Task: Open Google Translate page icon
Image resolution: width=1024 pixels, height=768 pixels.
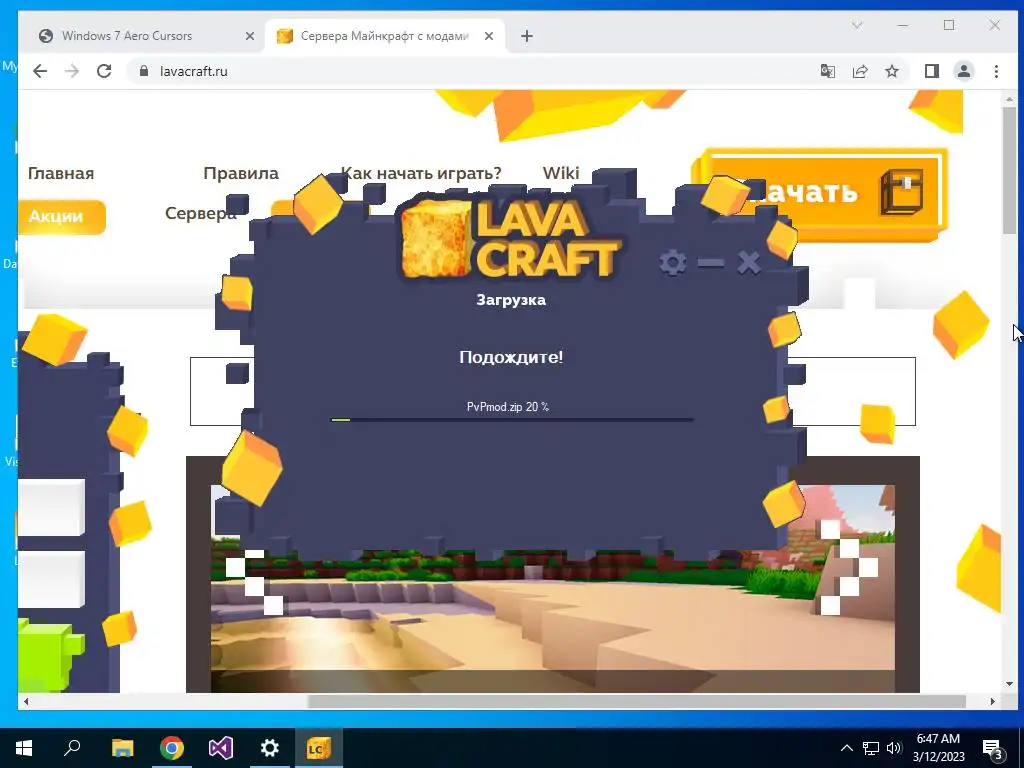Action: [x=827, y=71]
